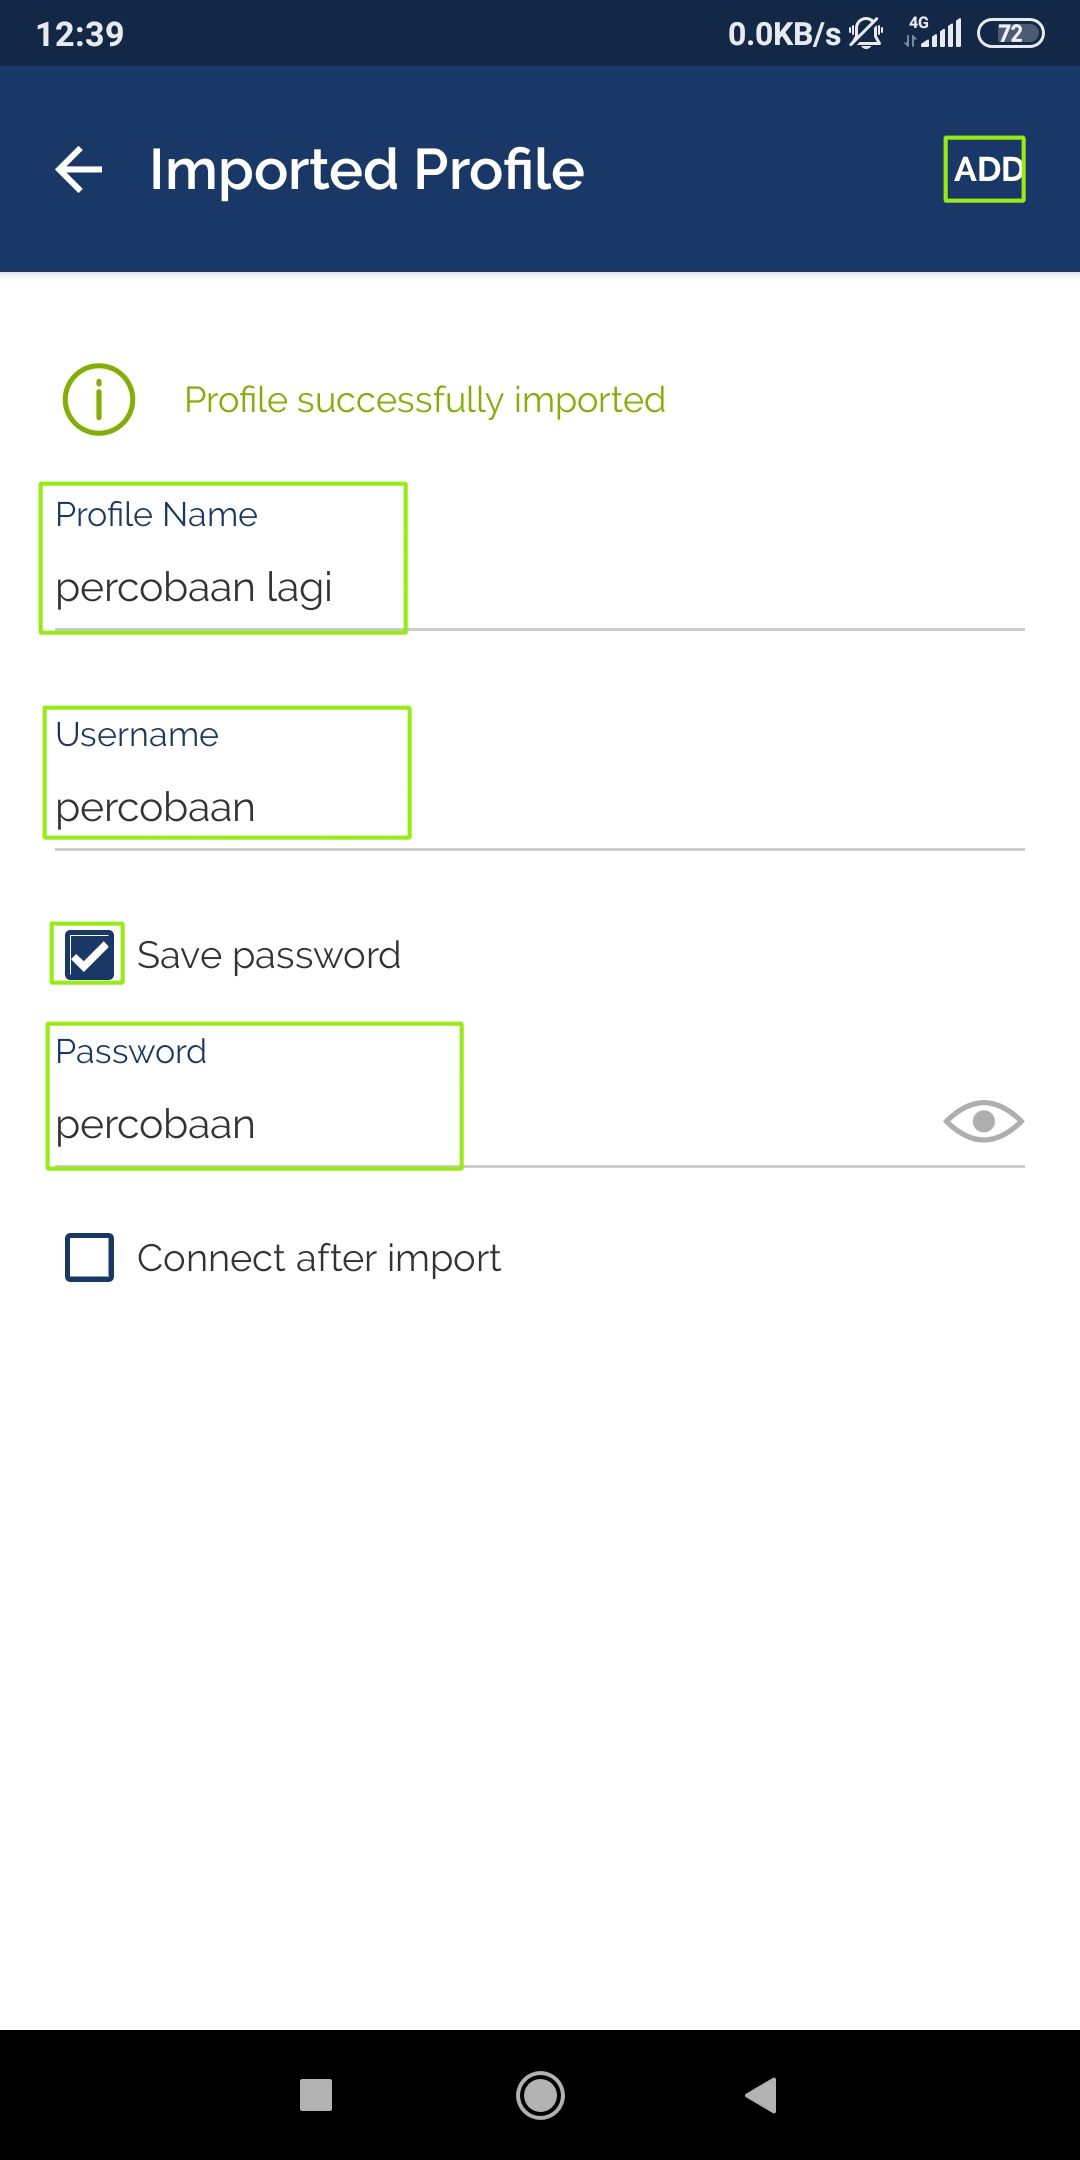Tap the "Connect after import" label
The image size is (1080, 2160).
coord(319,1258)
